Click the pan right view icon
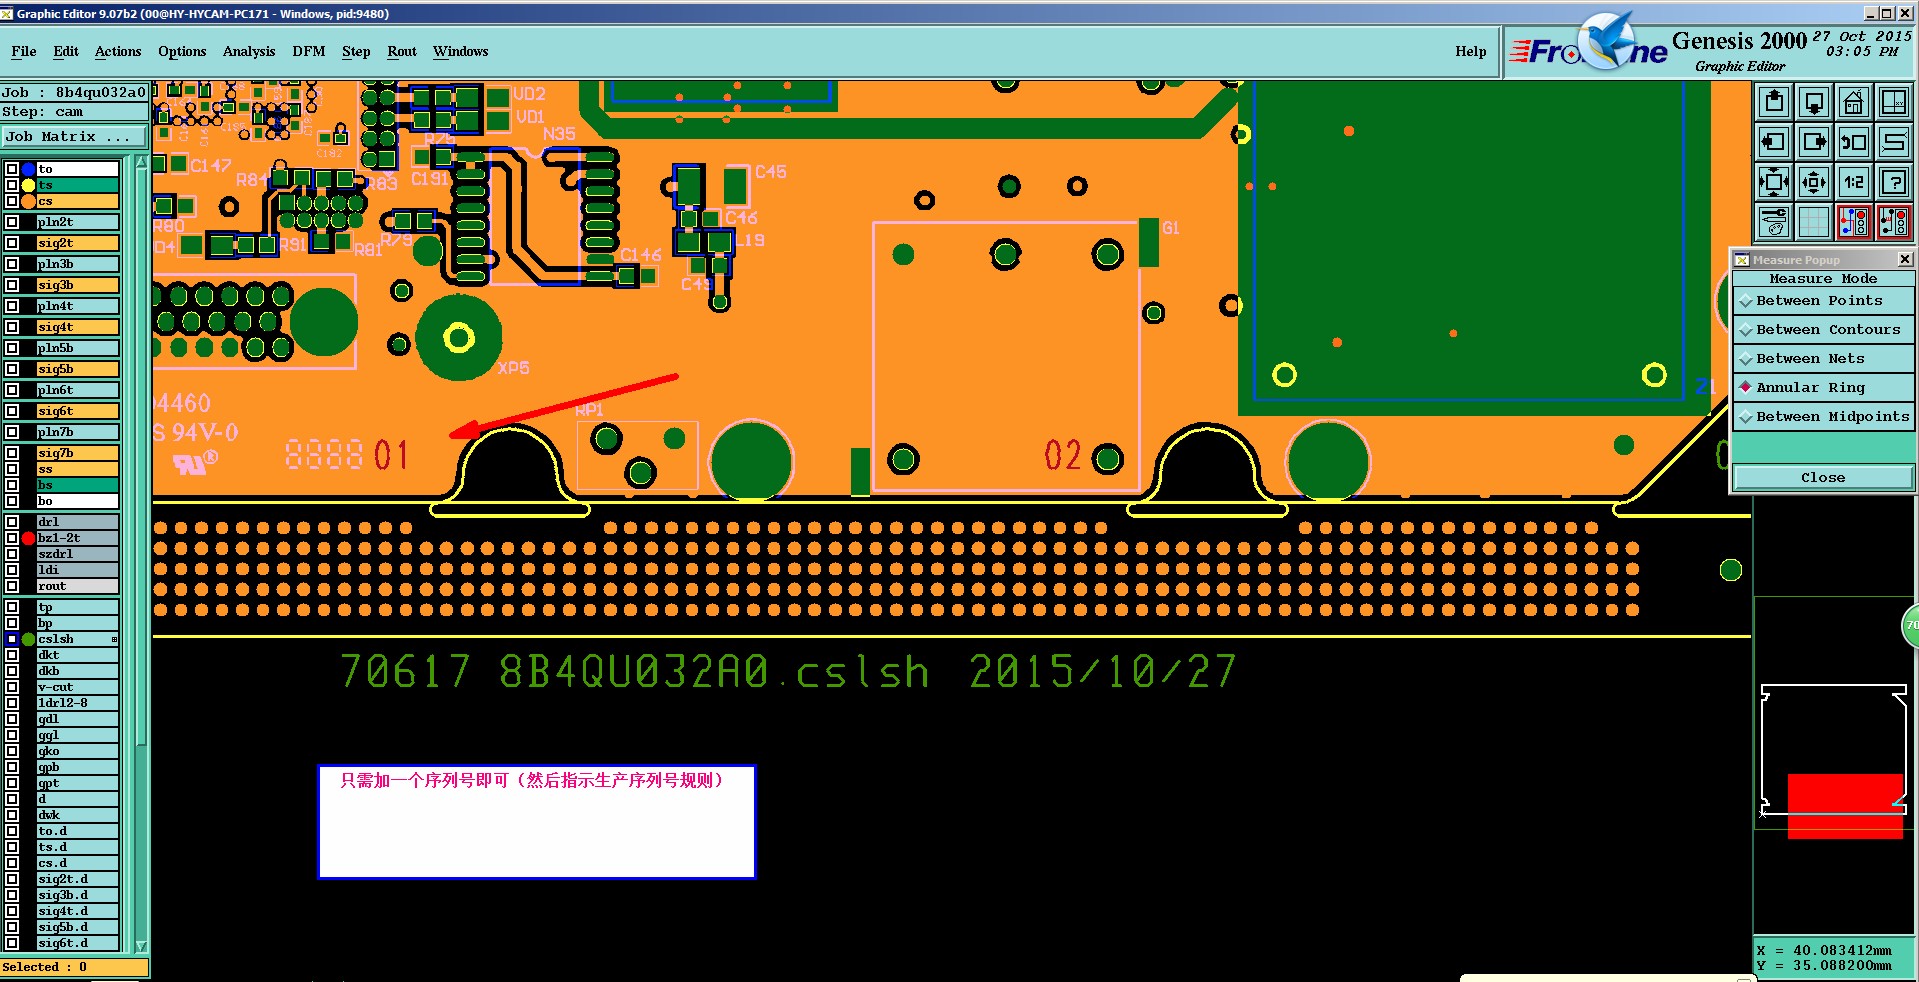The image size is (1919, 982). click(x=1814, y=142)
